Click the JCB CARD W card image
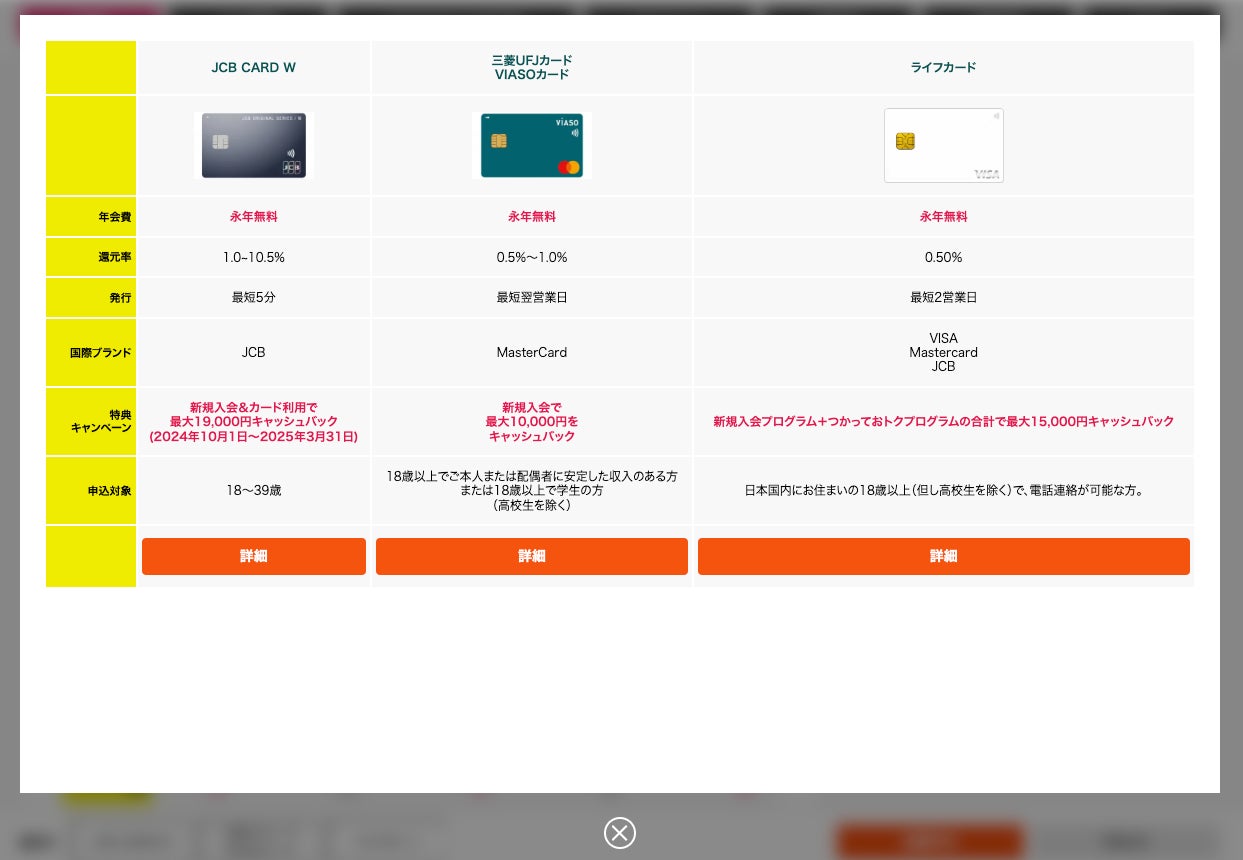 click(254, 145)
